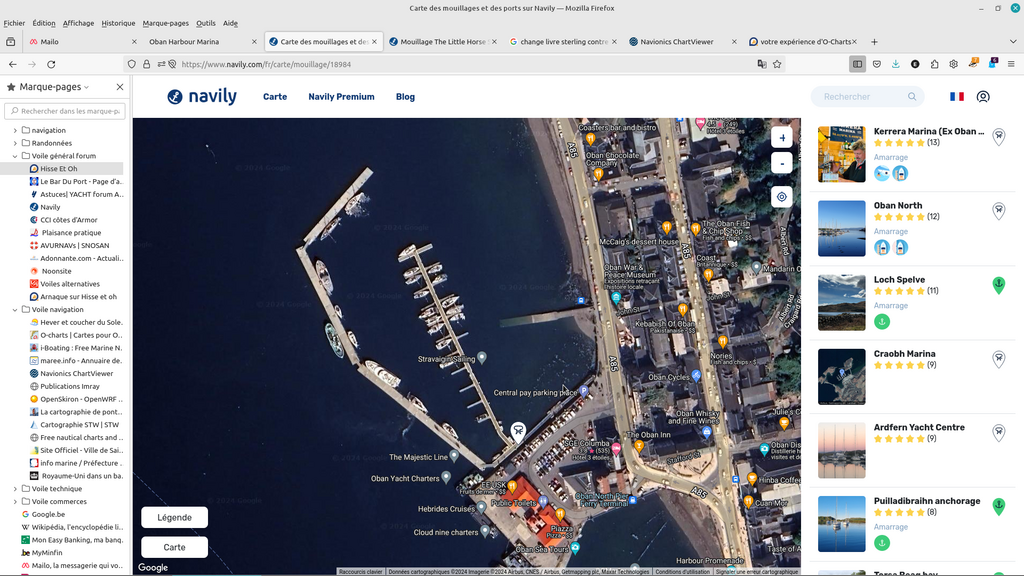Open the list all tabs chevron
Screen dimensions: 1024x576
tap(1013, 42)
